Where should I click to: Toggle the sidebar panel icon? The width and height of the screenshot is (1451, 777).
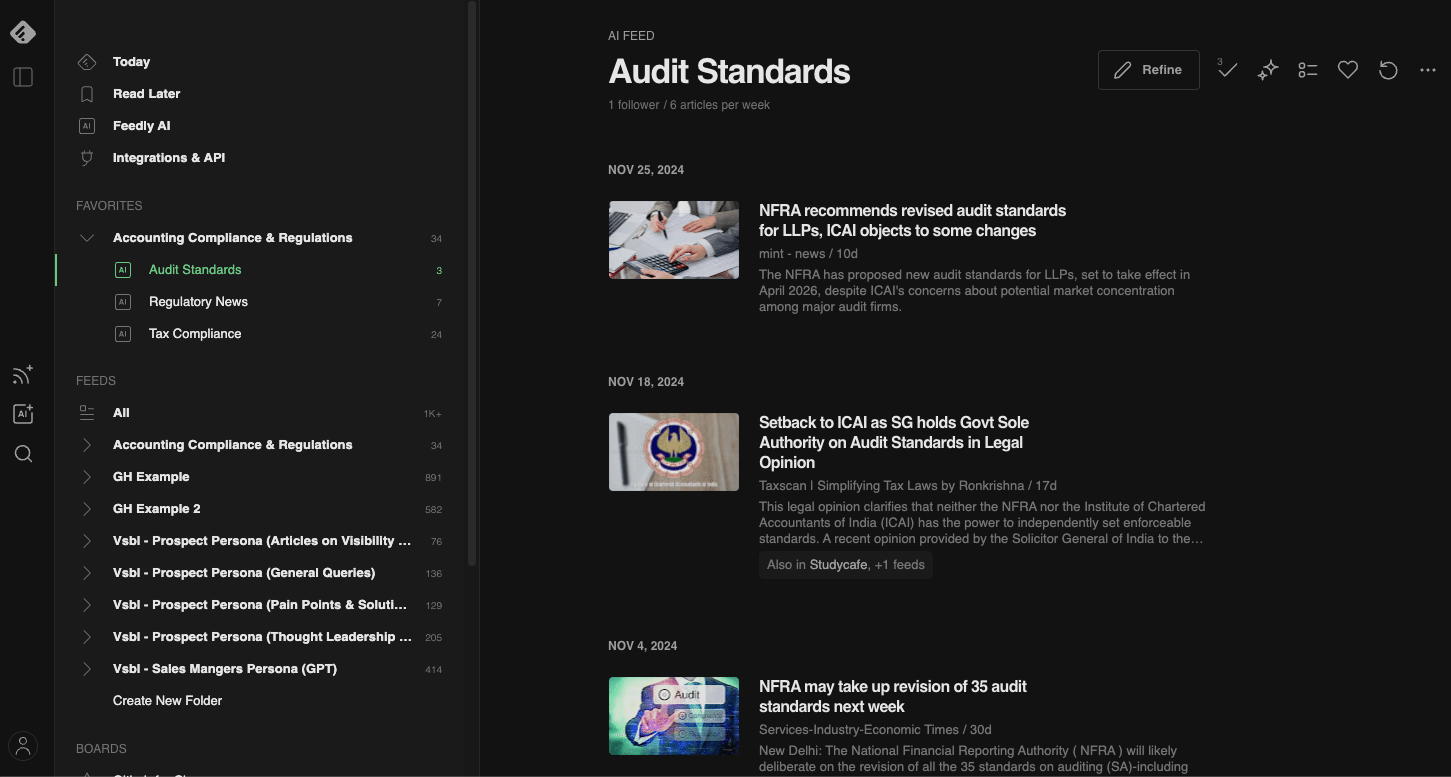pyautogui.click(x=23, y=77)
